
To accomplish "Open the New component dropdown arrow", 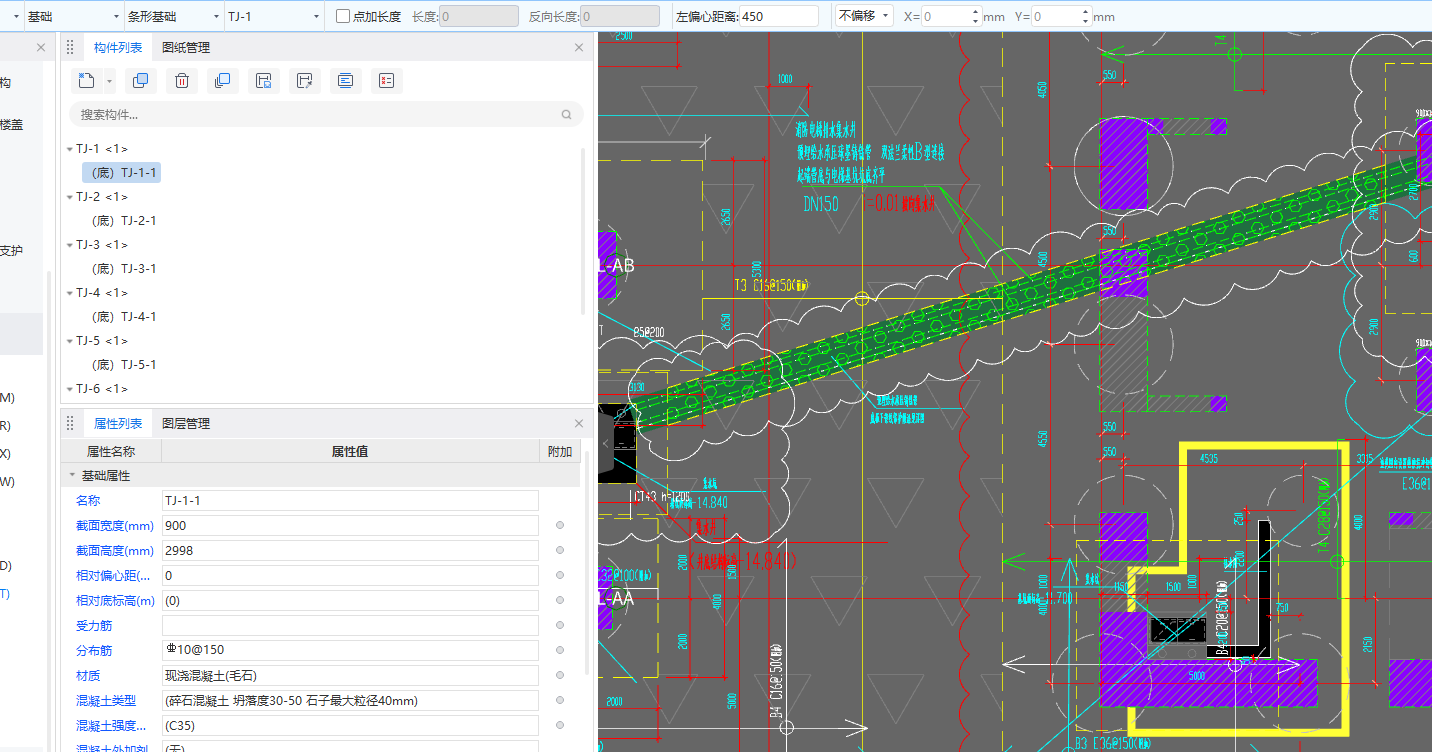I will pos(109,81).
